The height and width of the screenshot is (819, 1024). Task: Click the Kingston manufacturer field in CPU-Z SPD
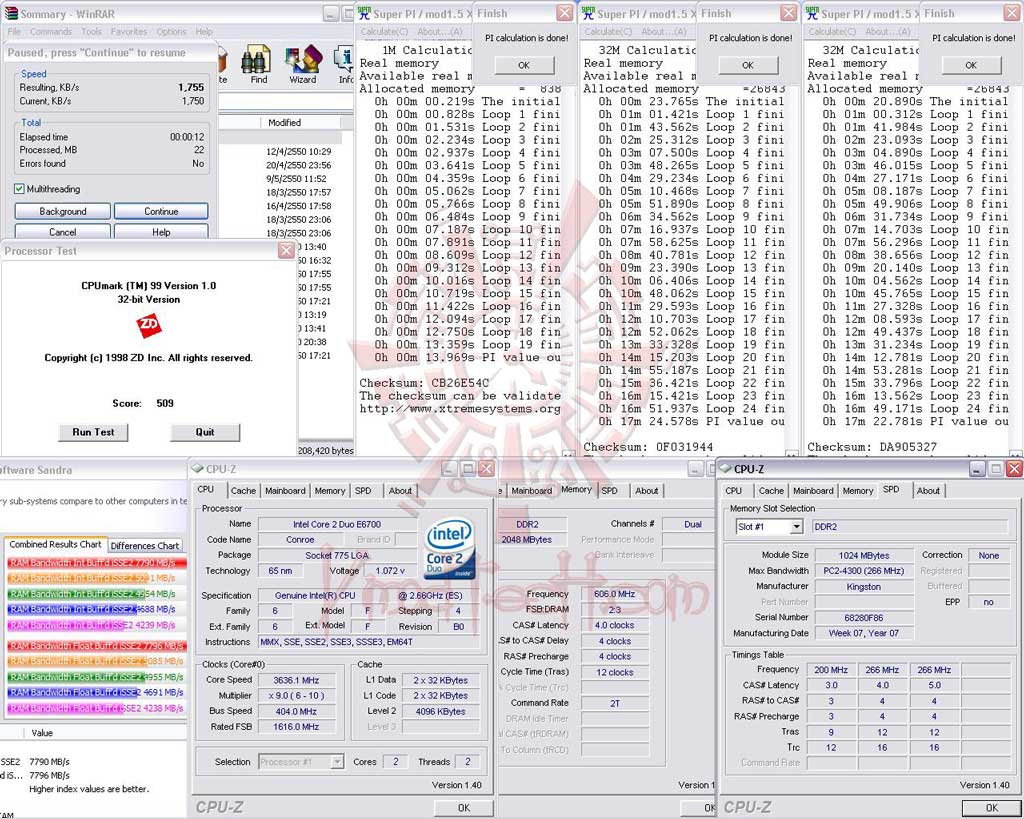pos(863,586)
